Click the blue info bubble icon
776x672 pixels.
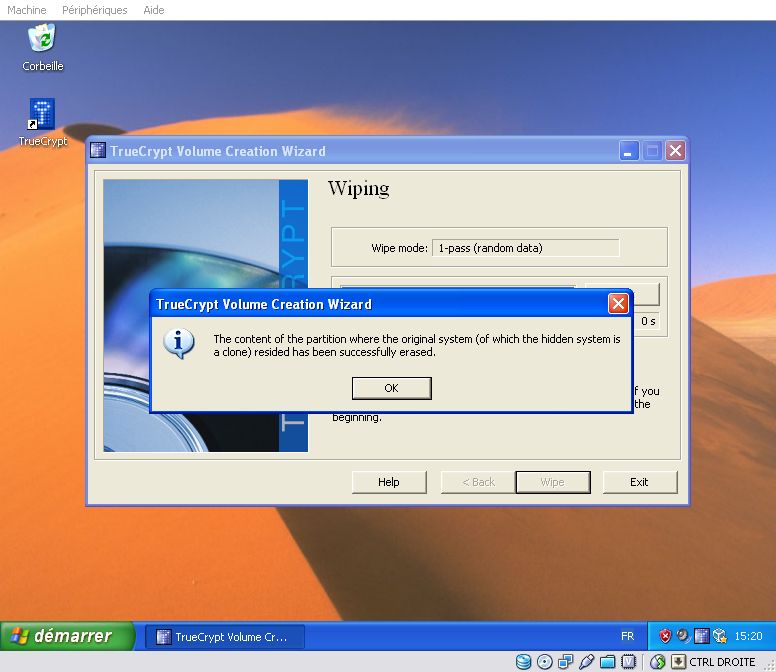[x=178, y=343]
